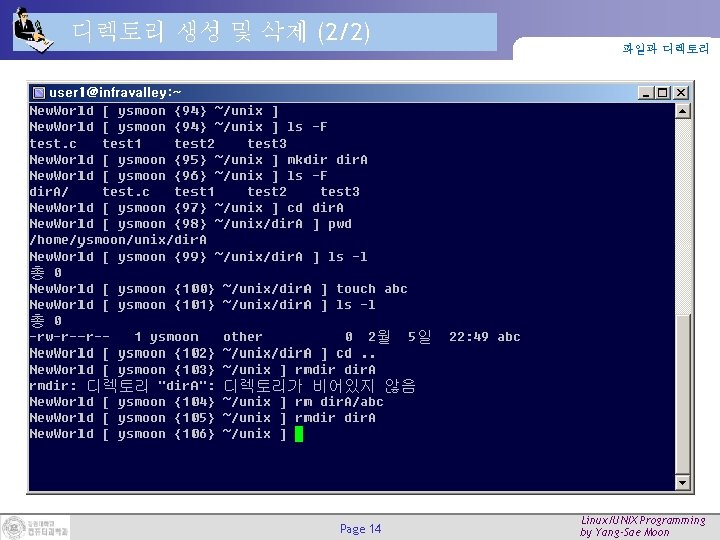Click the 'Page 14' footer text

coord(360,529)
